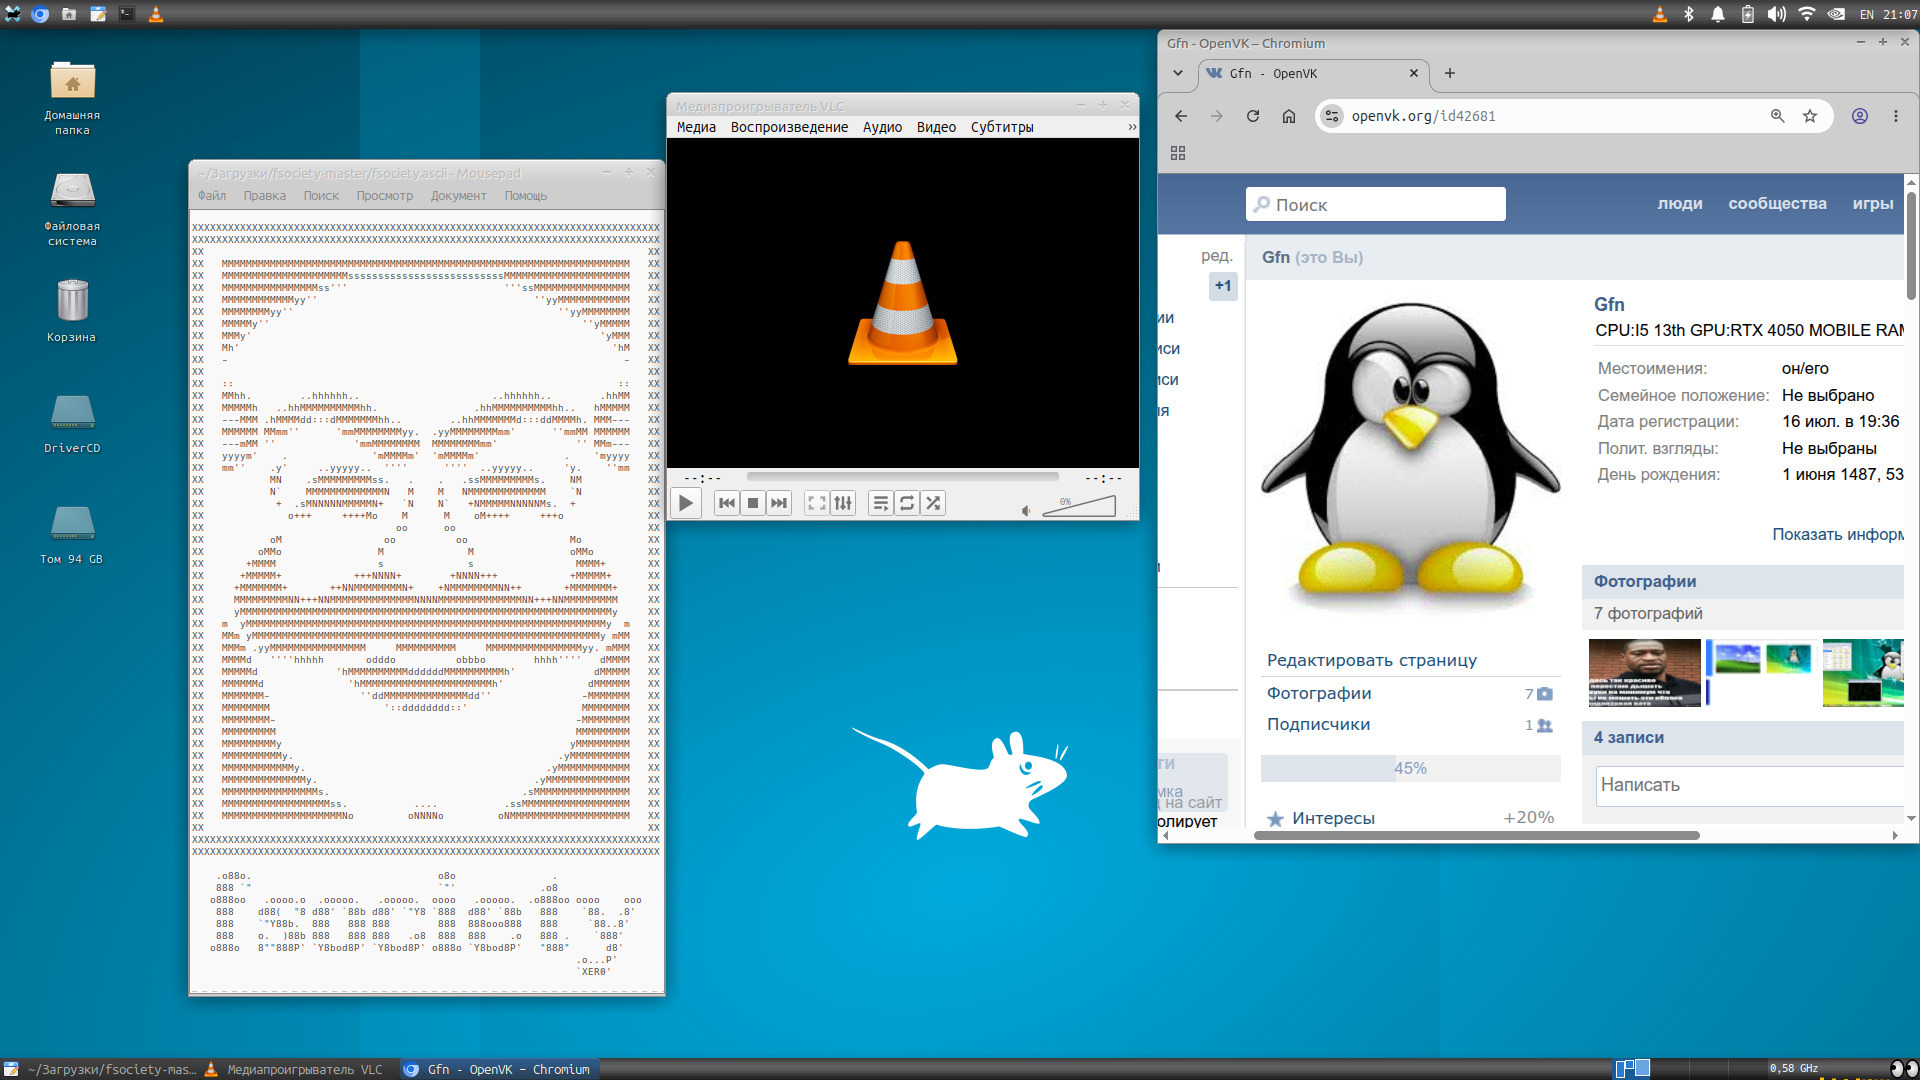The height and width of the screenshot is (1080, 1920).
Task: Open the Xfce applications menu
Action: coord(13,14)
